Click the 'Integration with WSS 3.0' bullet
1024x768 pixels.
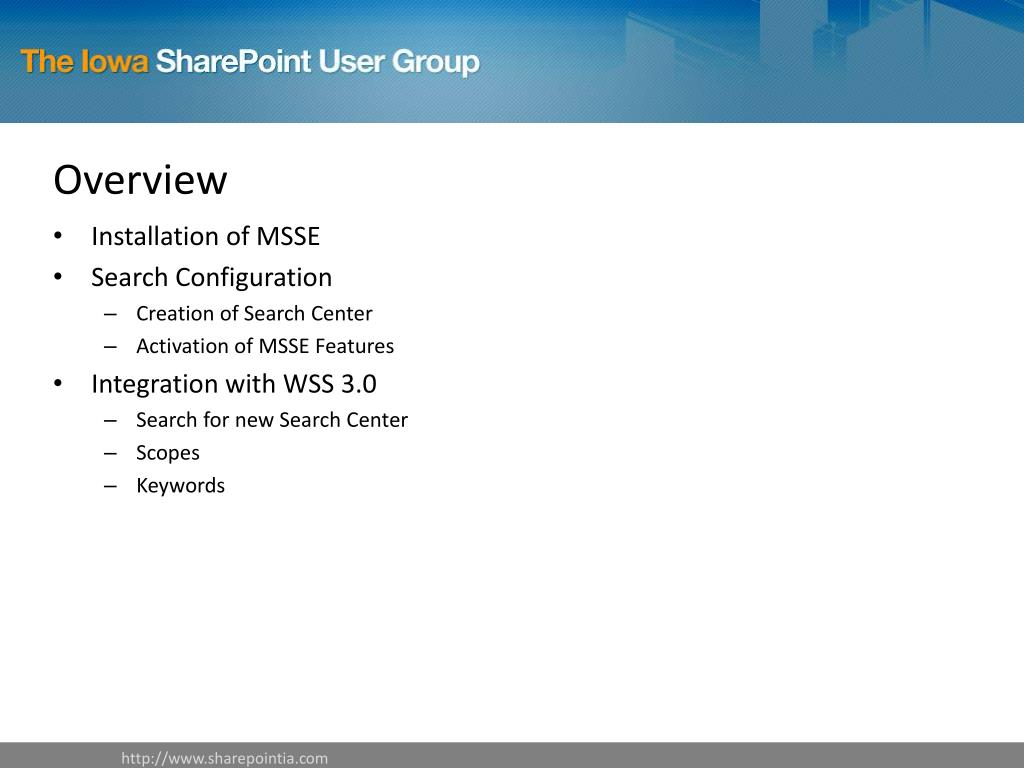[x=234, y=384]
